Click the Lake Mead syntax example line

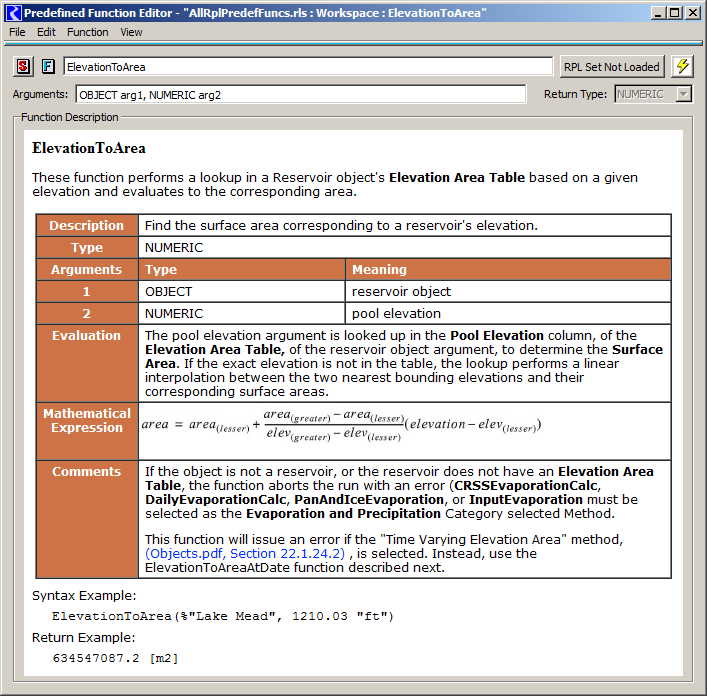click(223, 616)
